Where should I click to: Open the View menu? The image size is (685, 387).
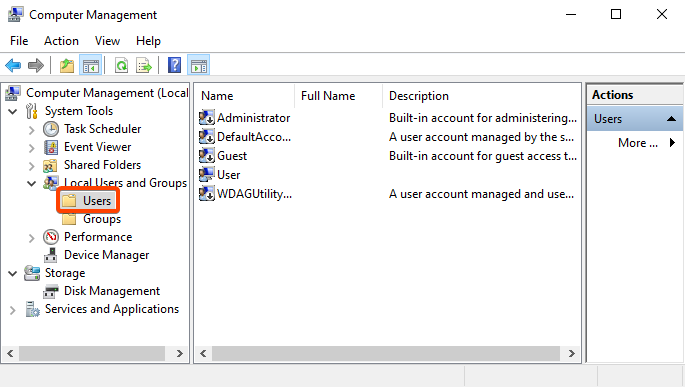point(107,41)
